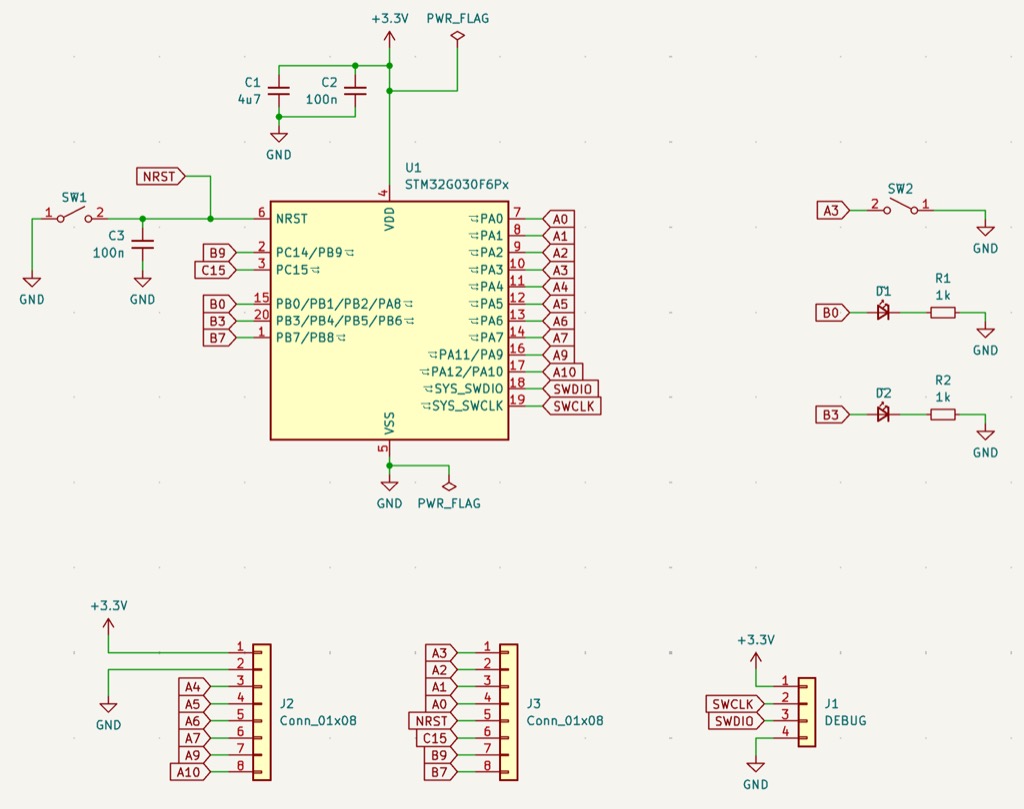
Task: Click connector J3 Conn_01x08 symbol
Action: (x=511, y=710)
